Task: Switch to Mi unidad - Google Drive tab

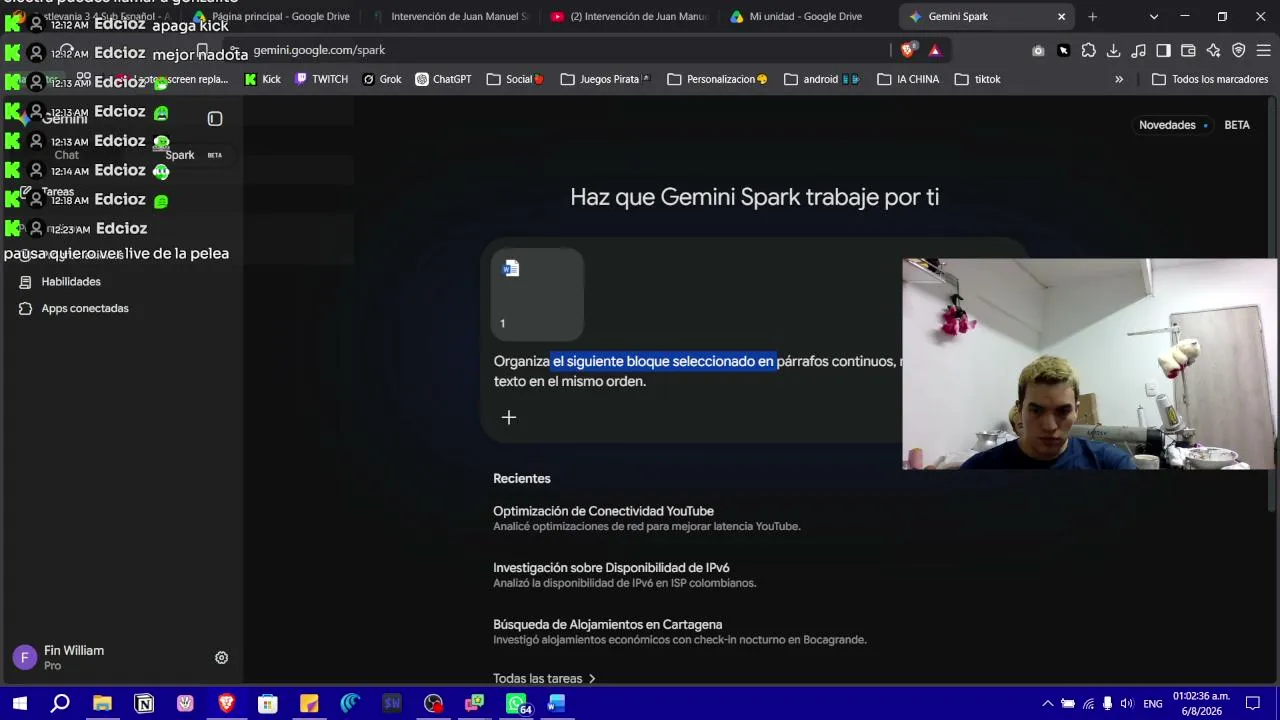Action: (807, 17)
